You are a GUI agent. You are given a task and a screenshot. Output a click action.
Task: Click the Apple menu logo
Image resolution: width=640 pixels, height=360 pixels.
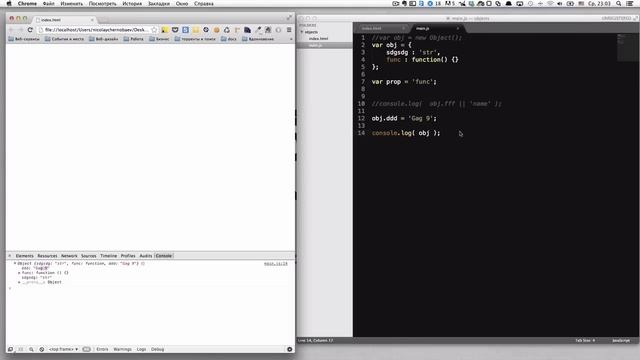coord(9,3)
